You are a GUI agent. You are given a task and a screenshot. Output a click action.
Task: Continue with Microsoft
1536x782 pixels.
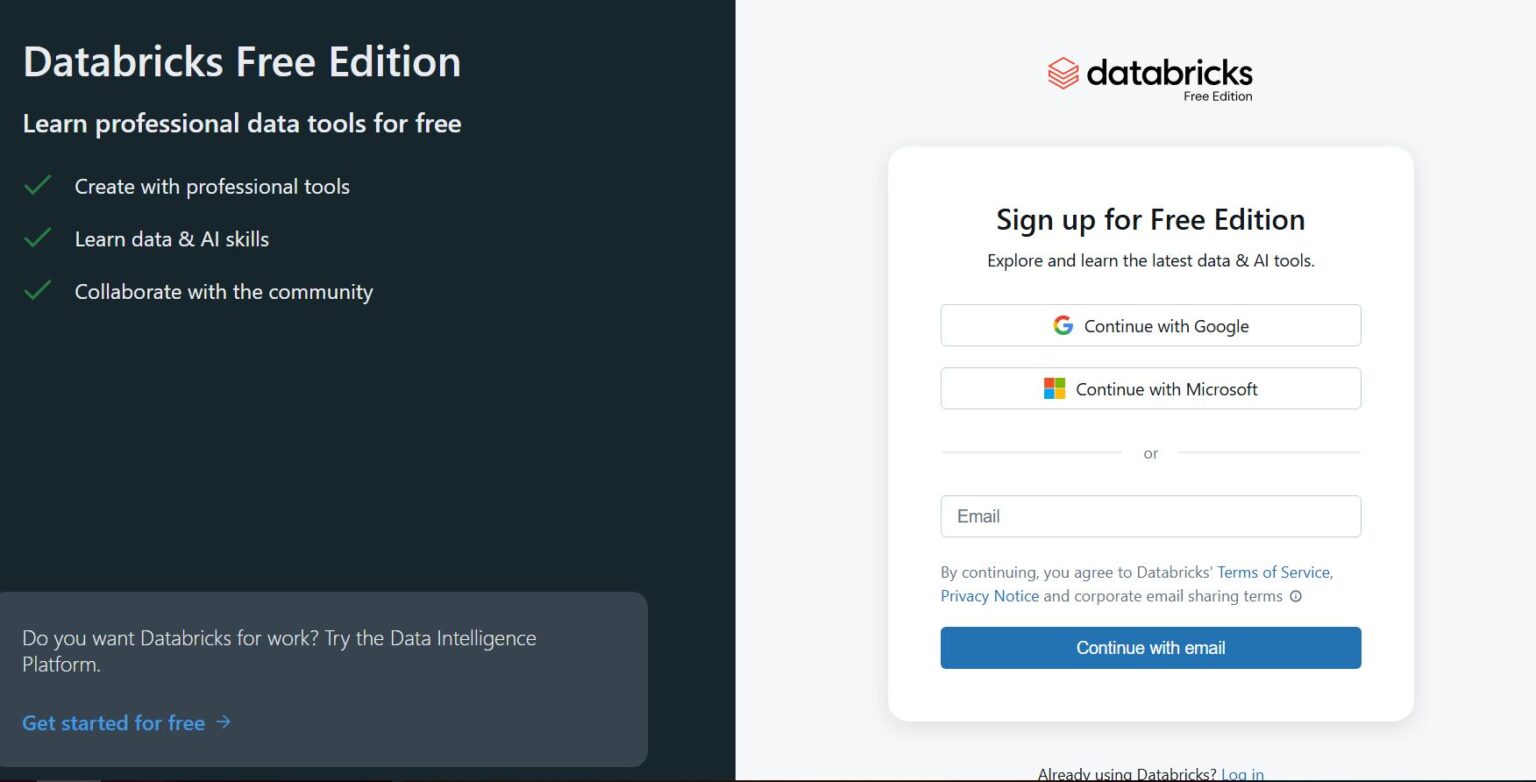(x=1150, y=388)
